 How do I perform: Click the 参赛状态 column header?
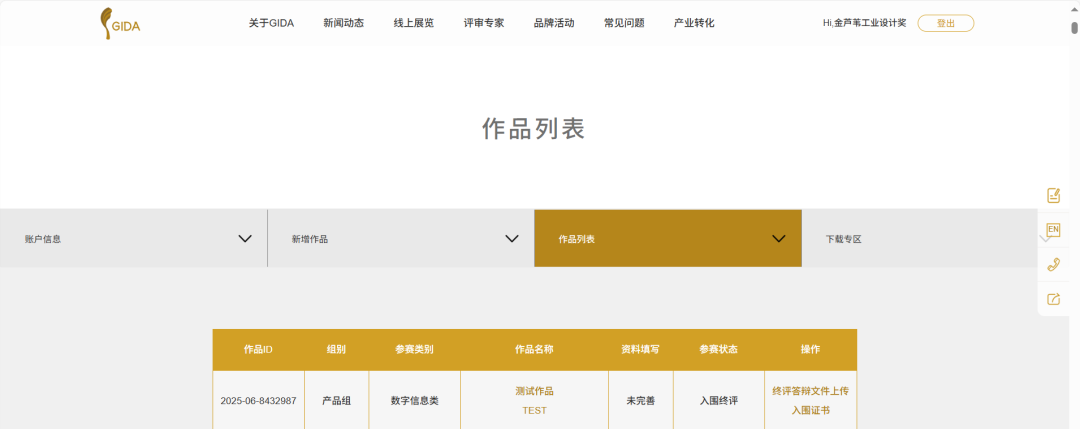(x=718, y=350)
